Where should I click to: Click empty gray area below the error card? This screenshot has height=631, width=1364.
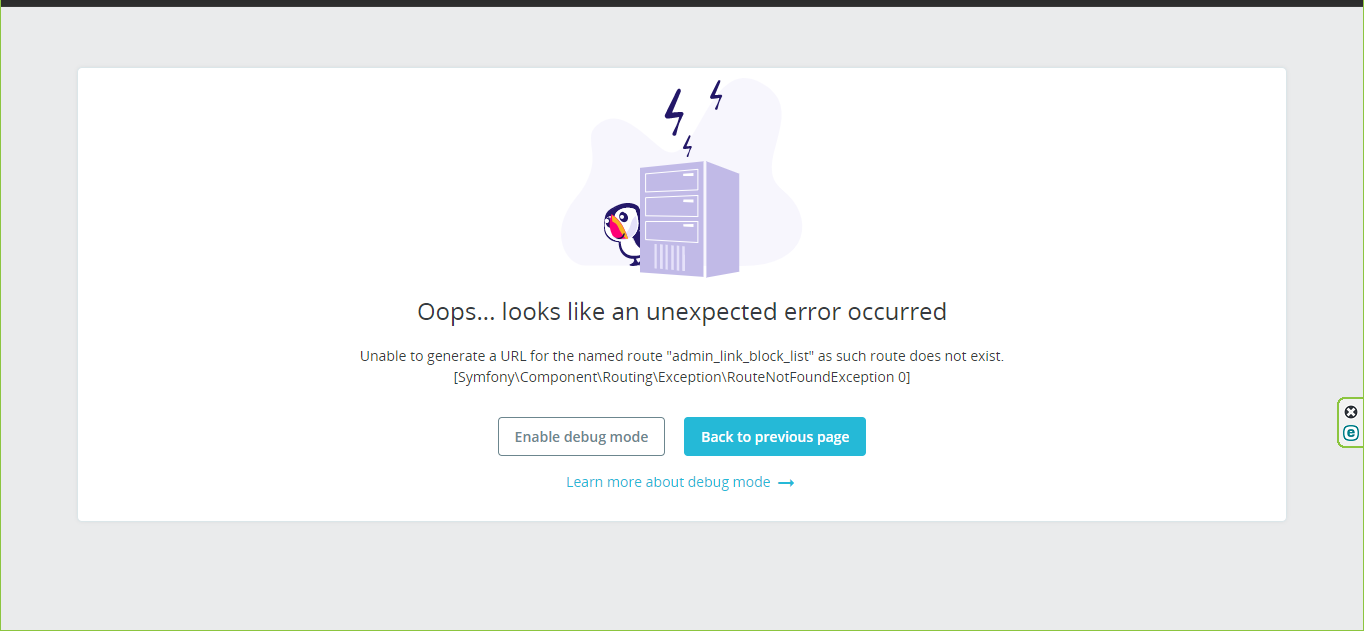click(682, 575)
